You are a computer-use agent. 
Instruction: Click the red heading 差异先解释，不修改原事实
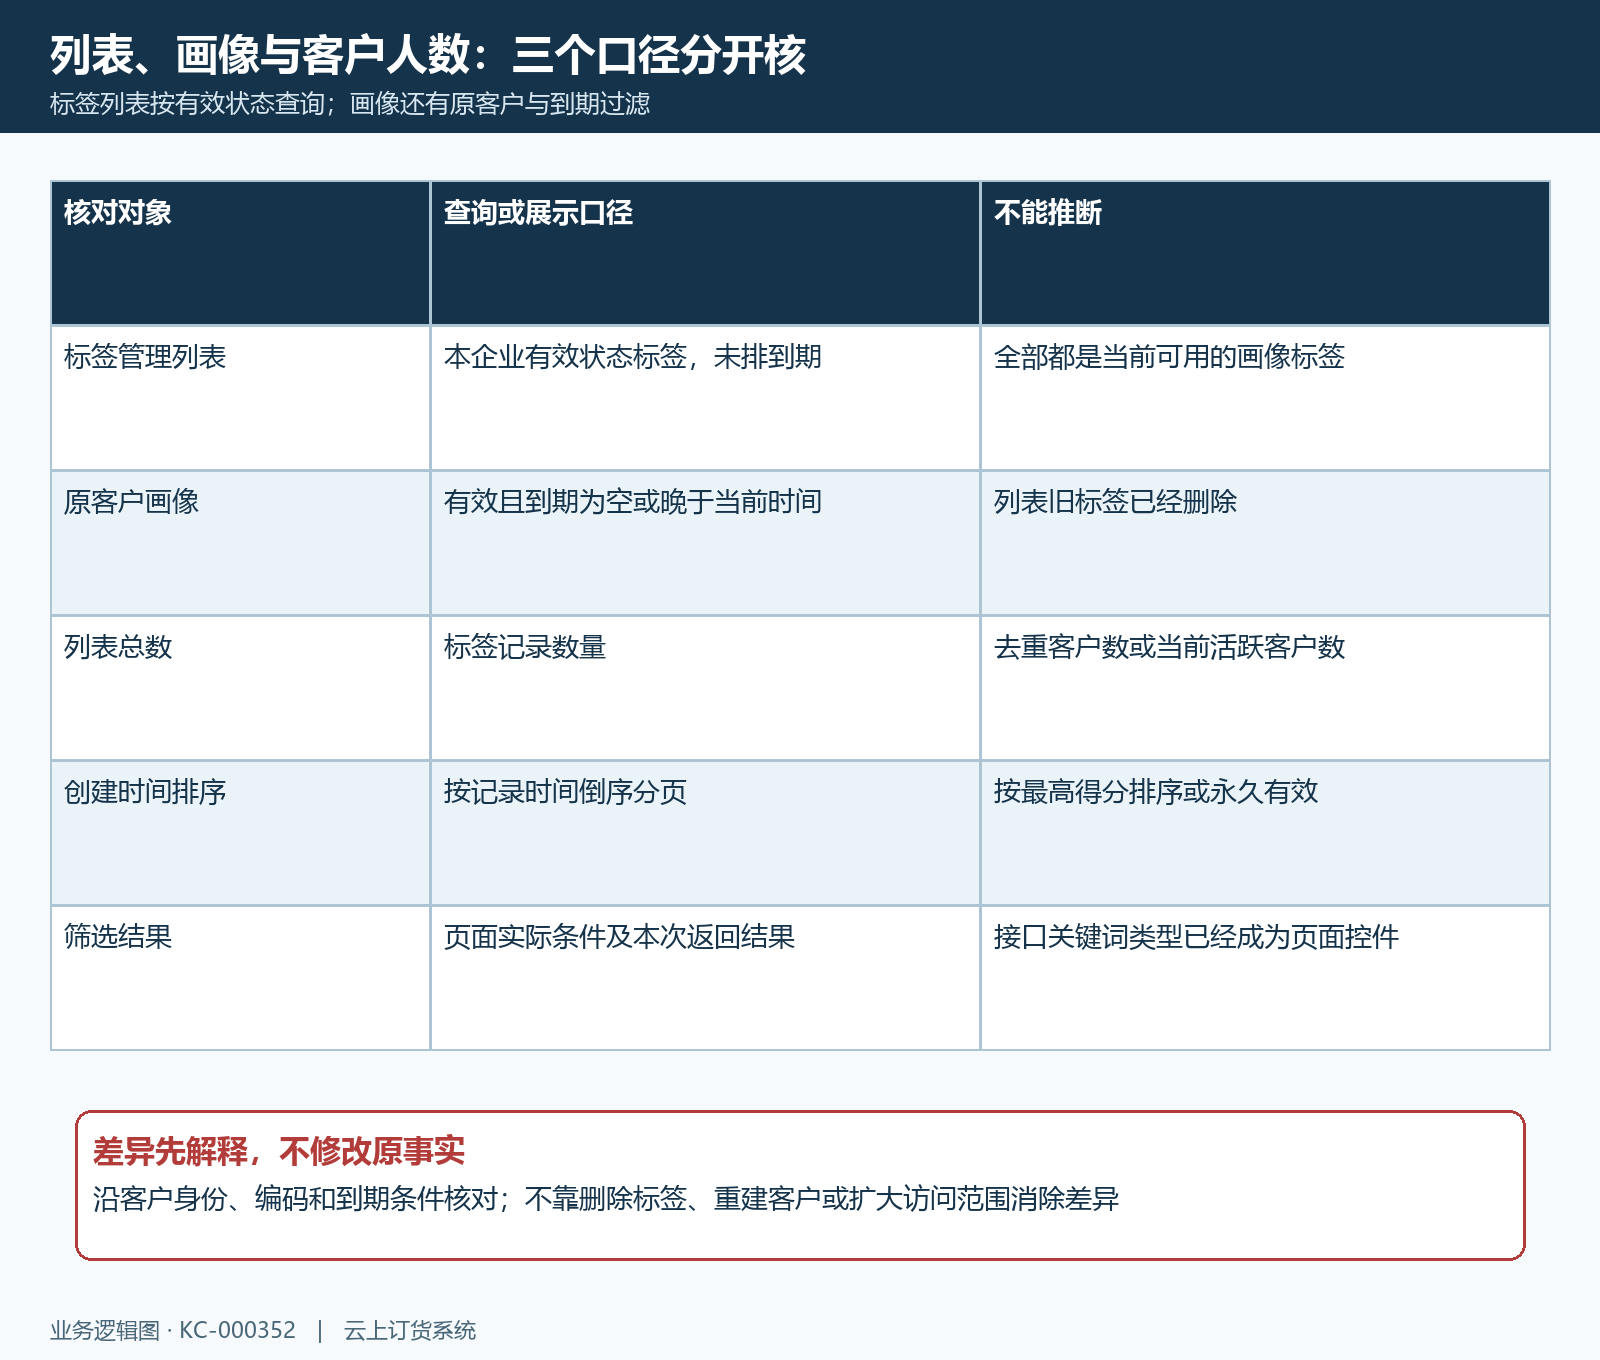279,1151
